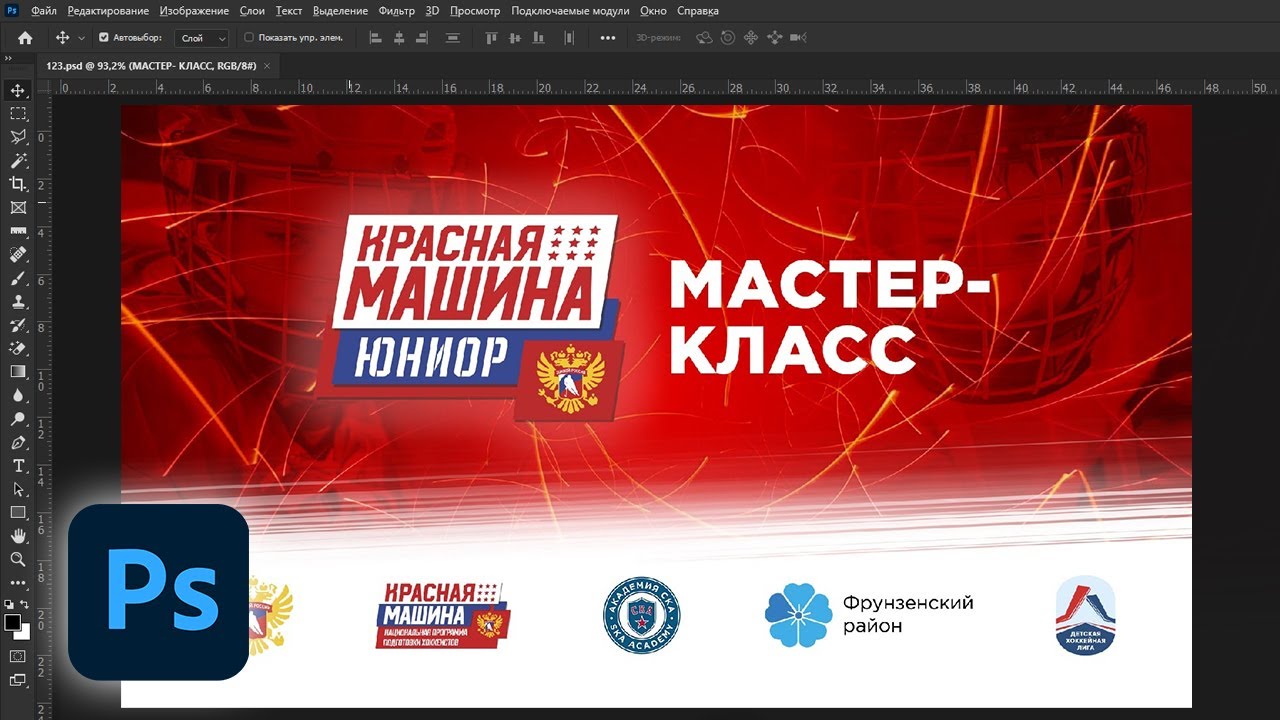Align left edges in options bar
This screenshot has width=1280, height=720.
[376, 38]
